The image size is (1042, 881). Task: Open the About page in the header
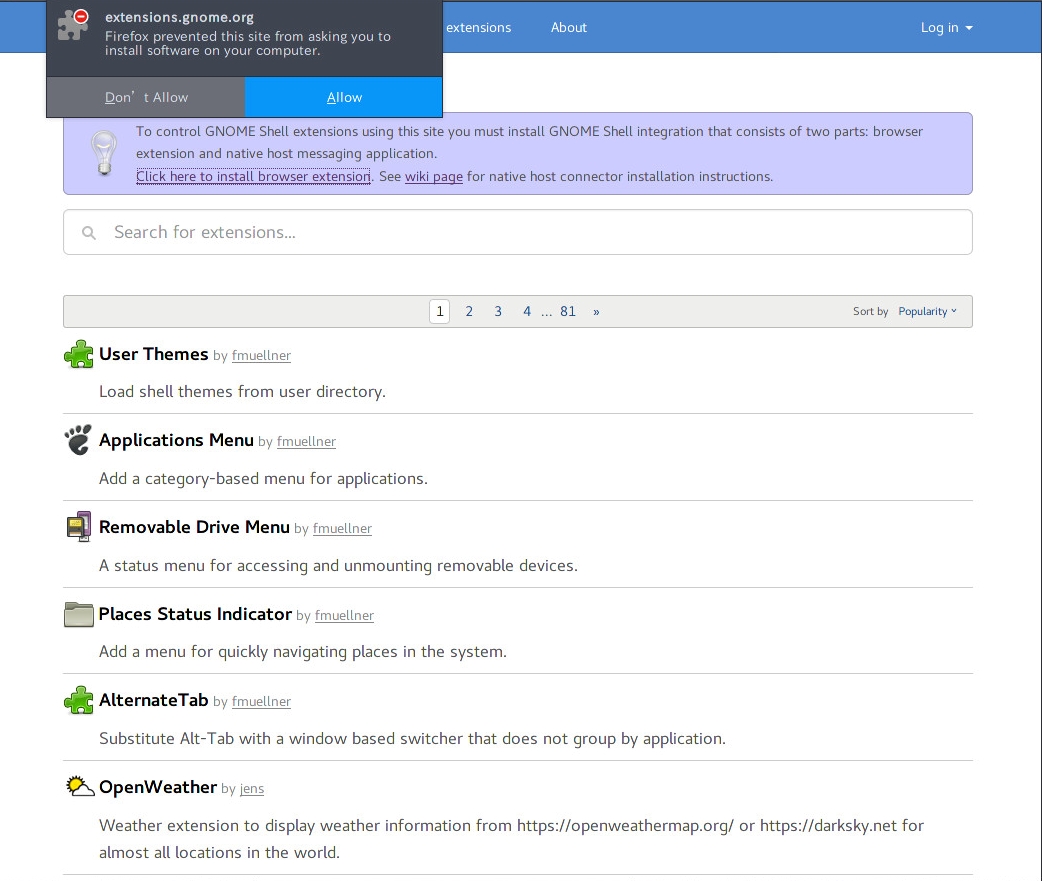(x=568, y=27)
